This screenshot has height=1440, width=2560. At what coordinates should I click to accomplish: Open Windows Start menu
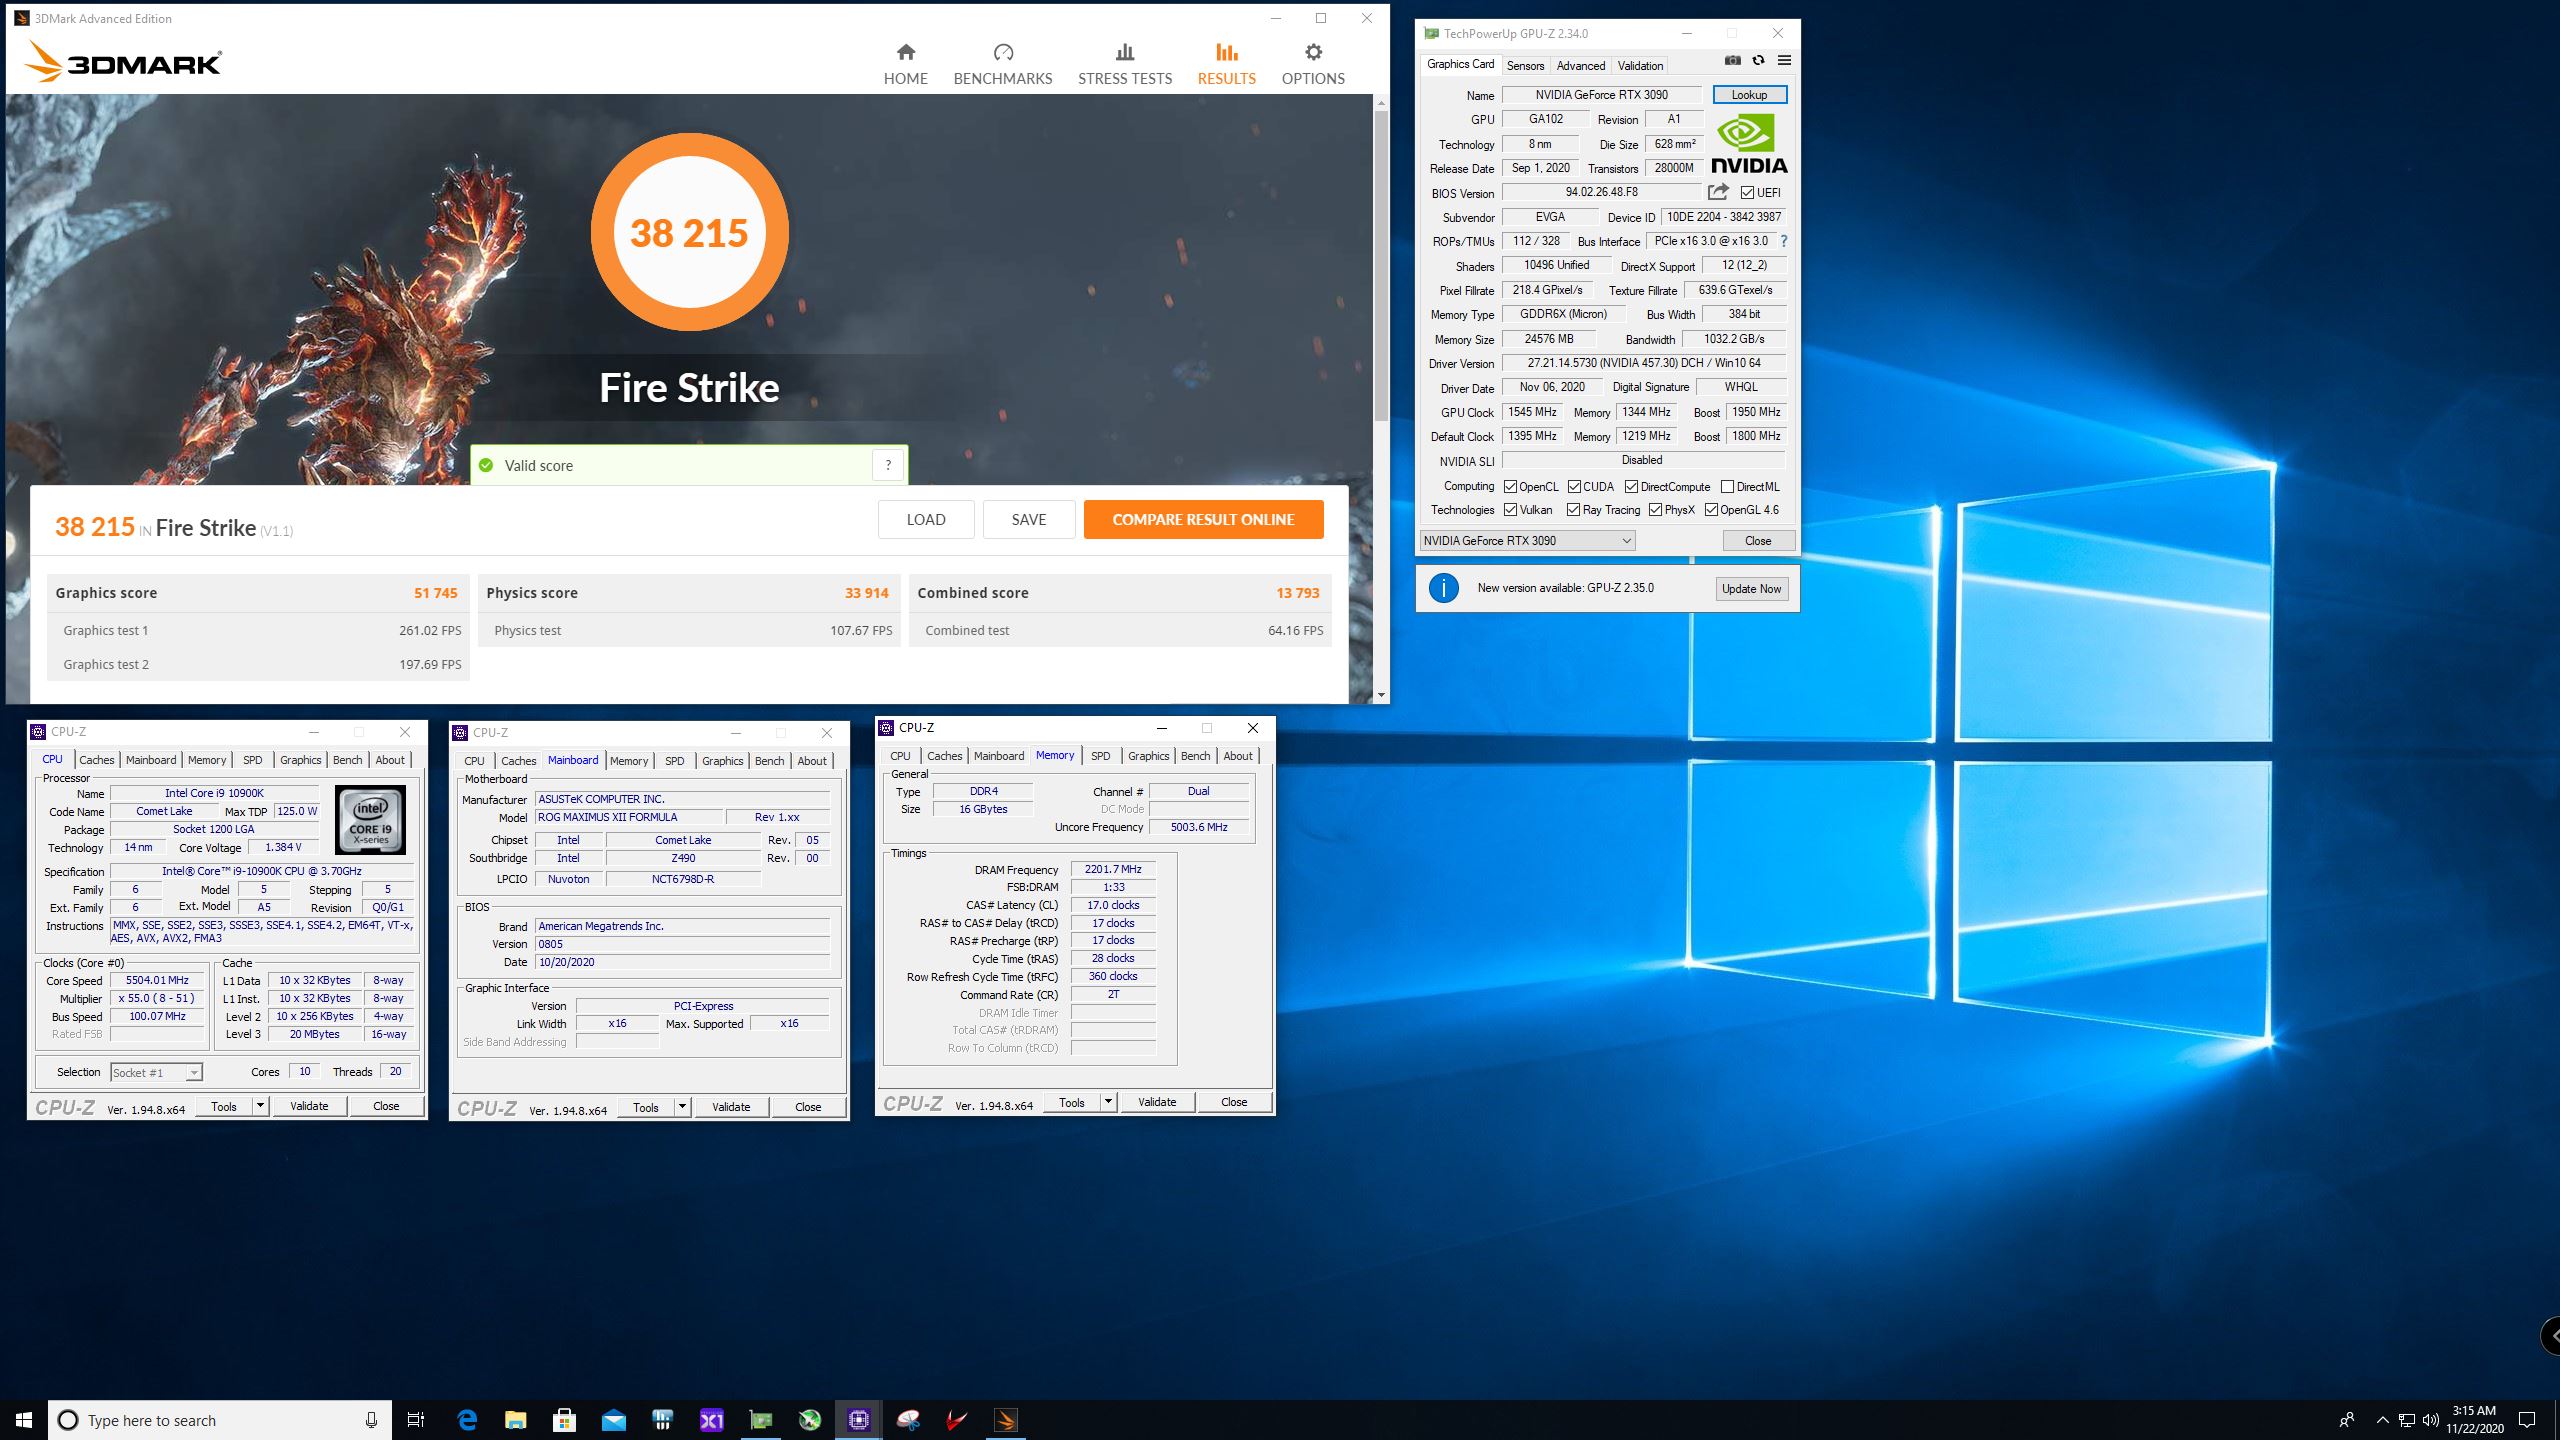24,1420
